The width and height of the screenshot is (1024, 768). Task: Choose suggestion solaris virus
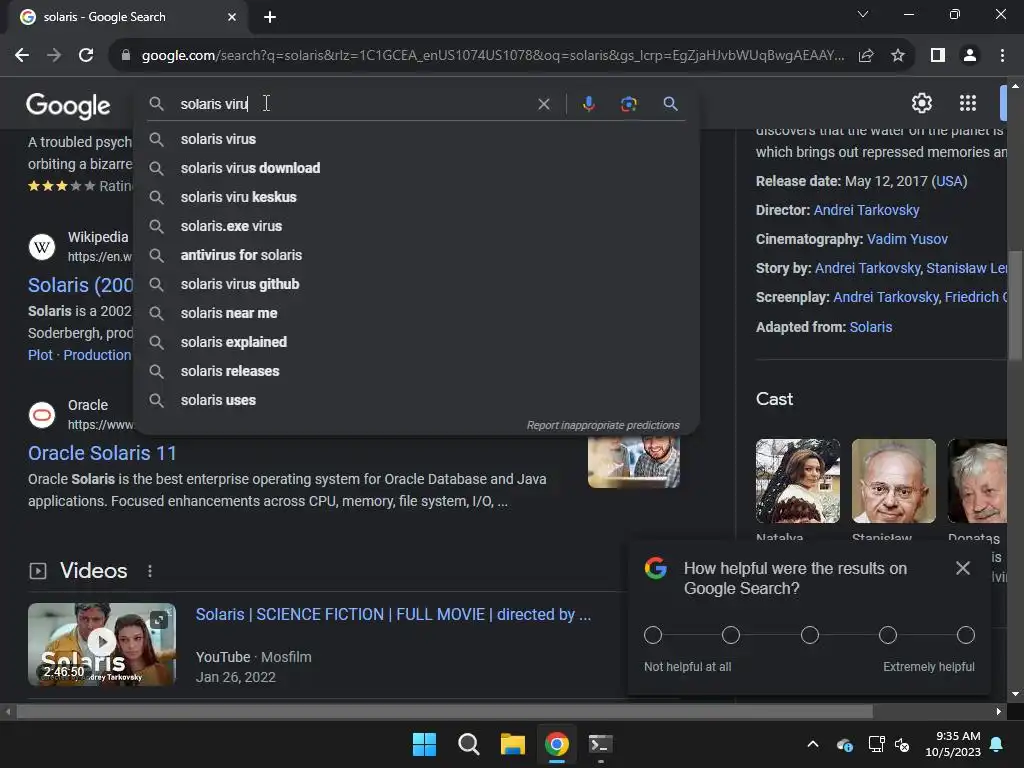[x=416, y=139]
